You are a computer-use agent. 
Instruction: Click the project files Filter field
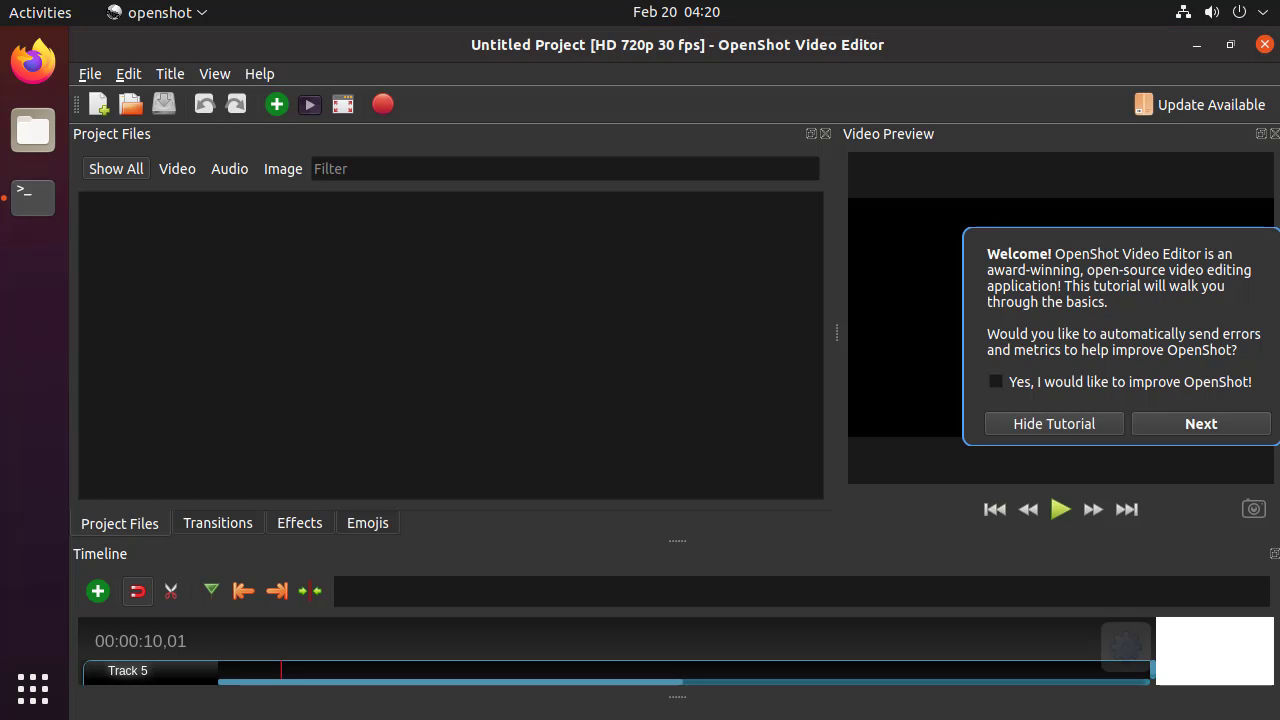click(x=565, y=169)
